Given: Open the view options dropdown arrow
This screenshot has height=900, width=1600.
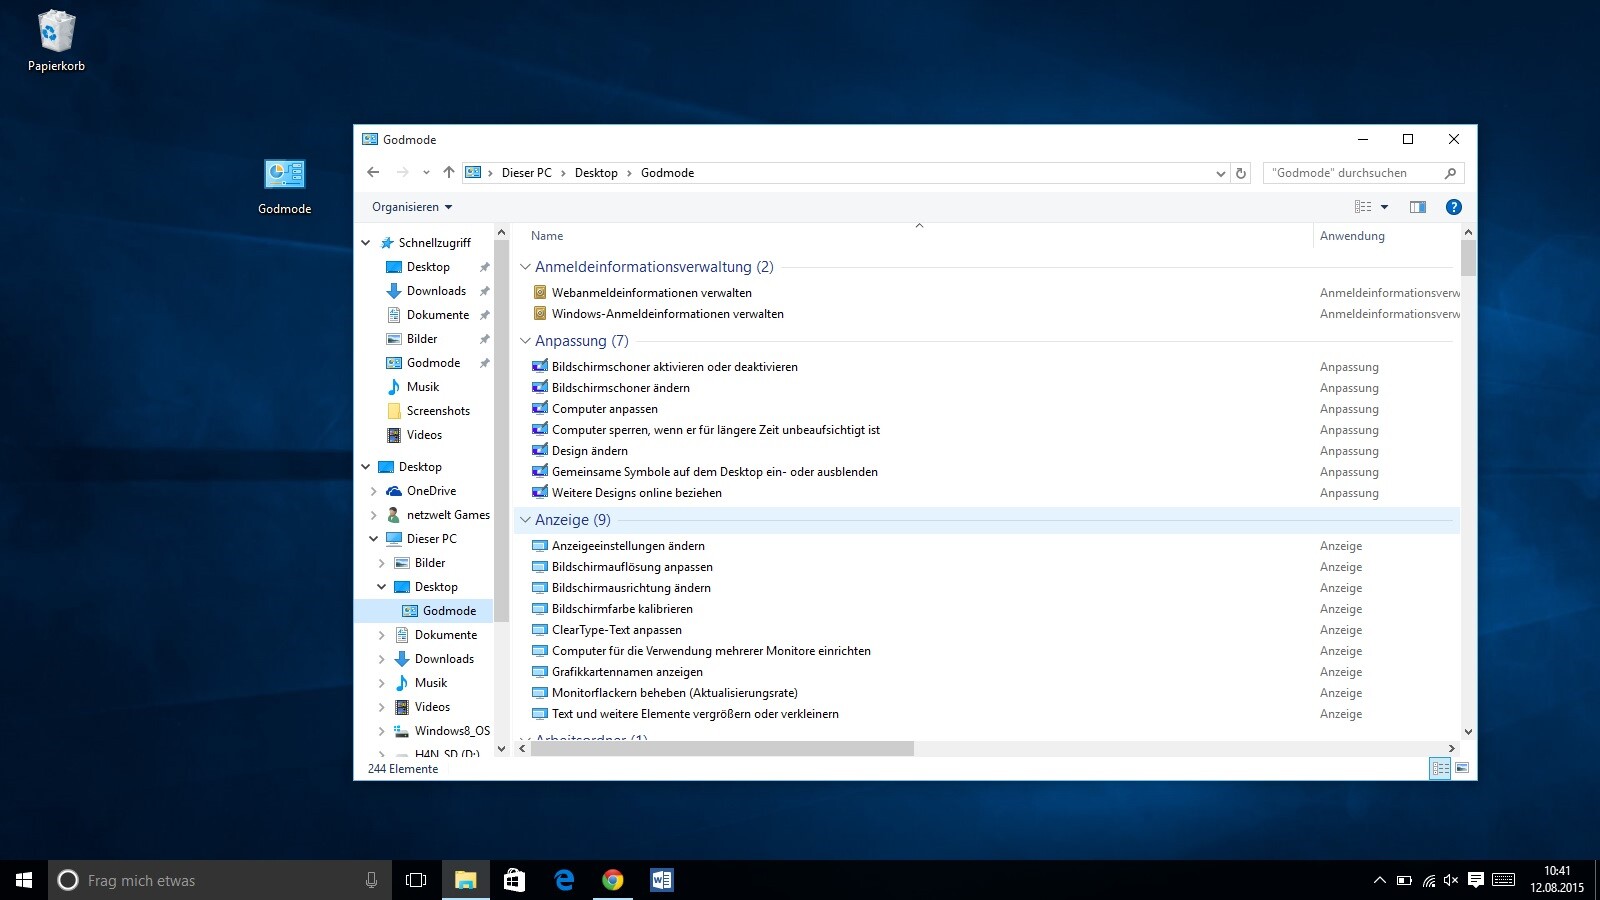Looking at the screenshot, I should (x=1384, y=207).
